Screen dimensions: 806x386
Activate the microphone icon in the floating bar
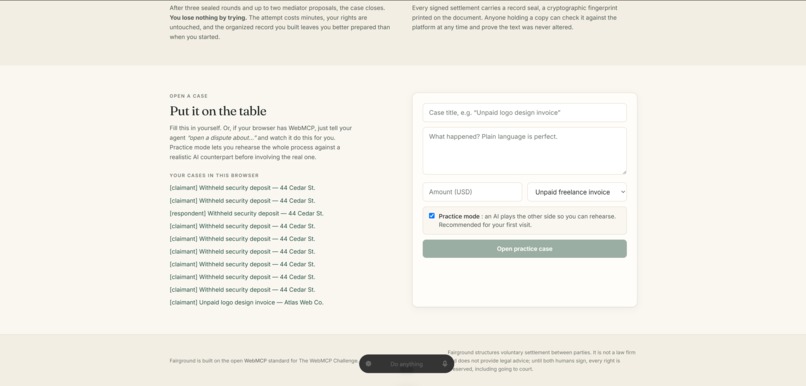(445, 363)
